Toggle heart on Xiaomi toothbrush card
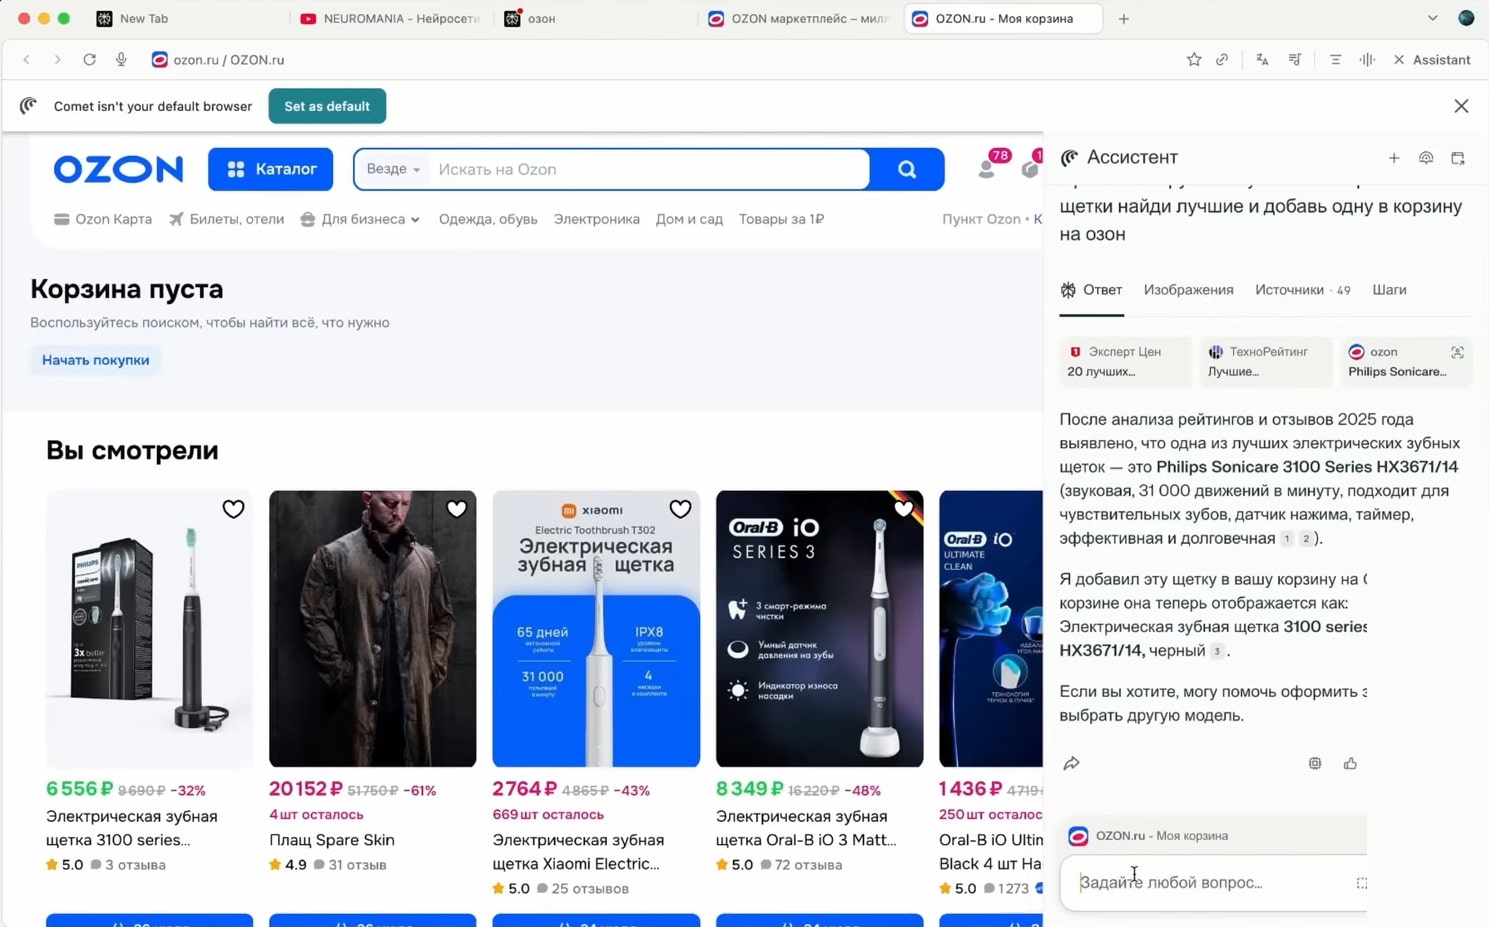This screenshot has height=927, width=1489. click(x=680, y=509)
